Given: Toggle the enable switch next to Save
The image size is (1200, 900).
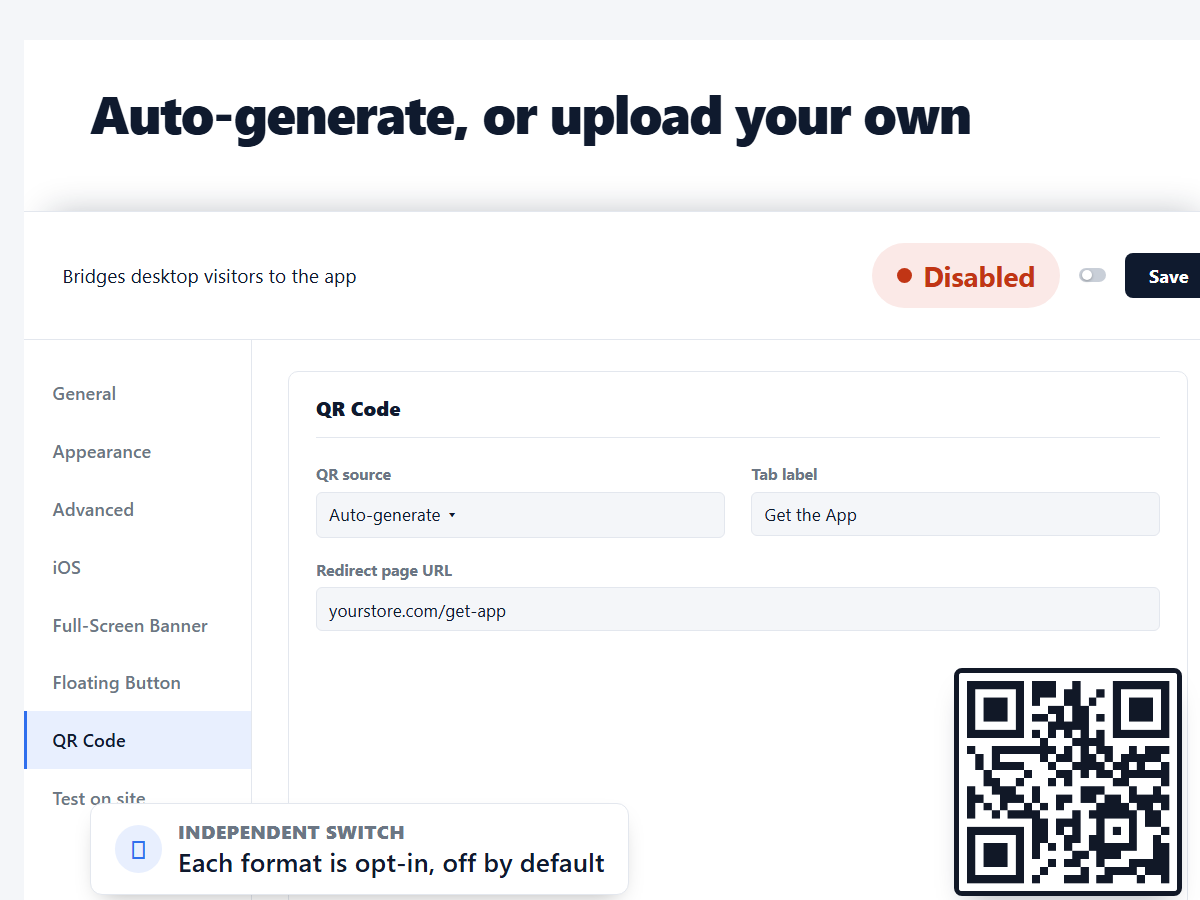Looking at the screenshot, I should [x=1092, y=275].
